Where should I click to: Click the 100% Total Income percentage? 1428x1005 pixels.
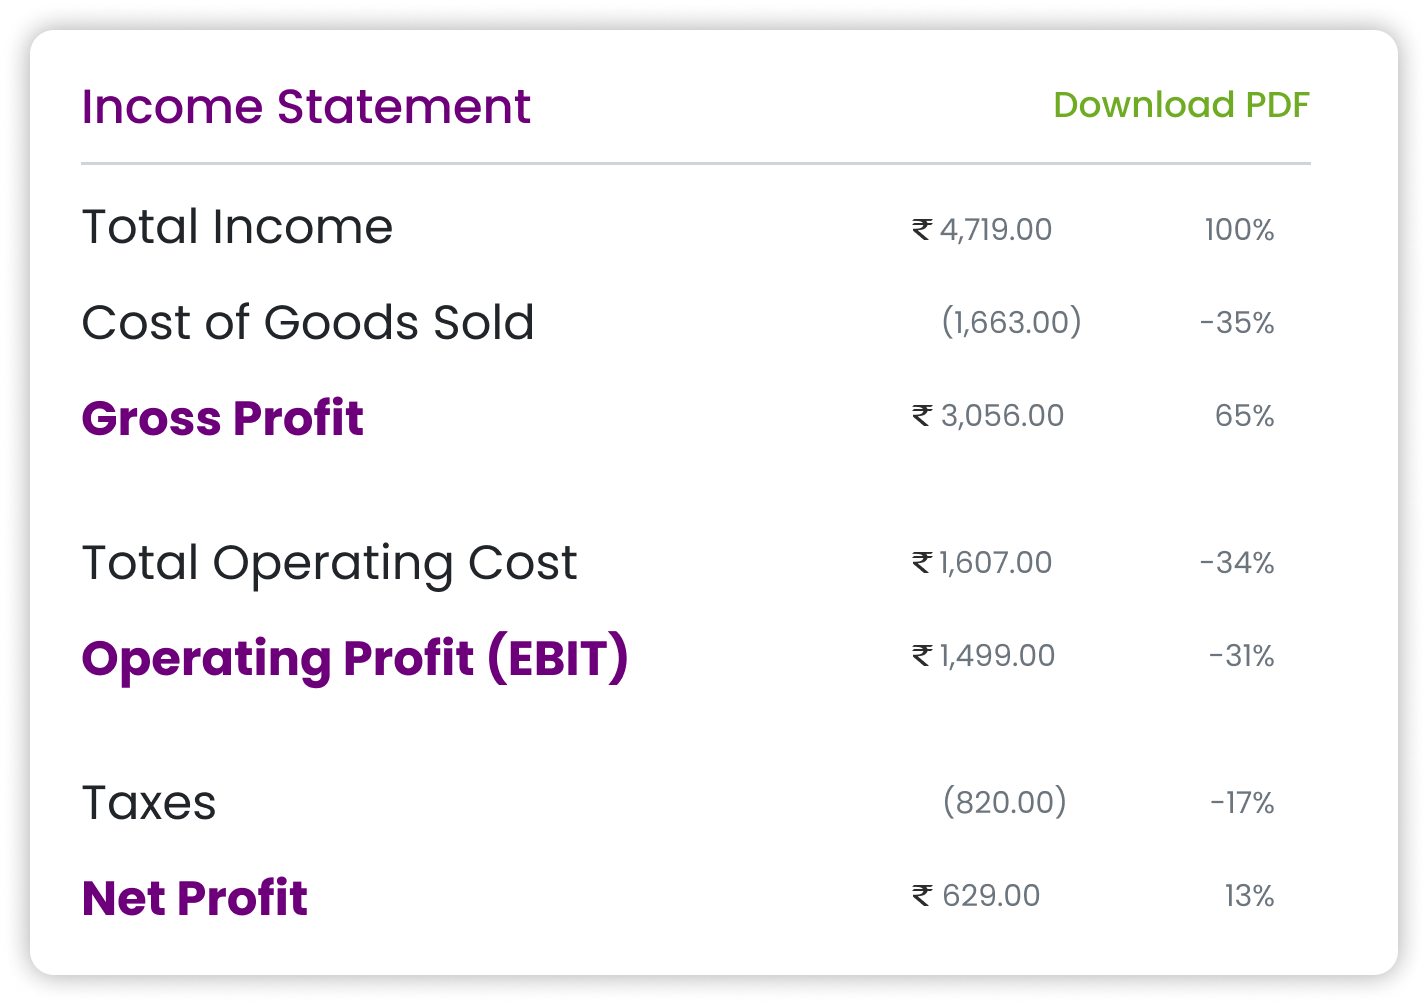pos(1239,231)
